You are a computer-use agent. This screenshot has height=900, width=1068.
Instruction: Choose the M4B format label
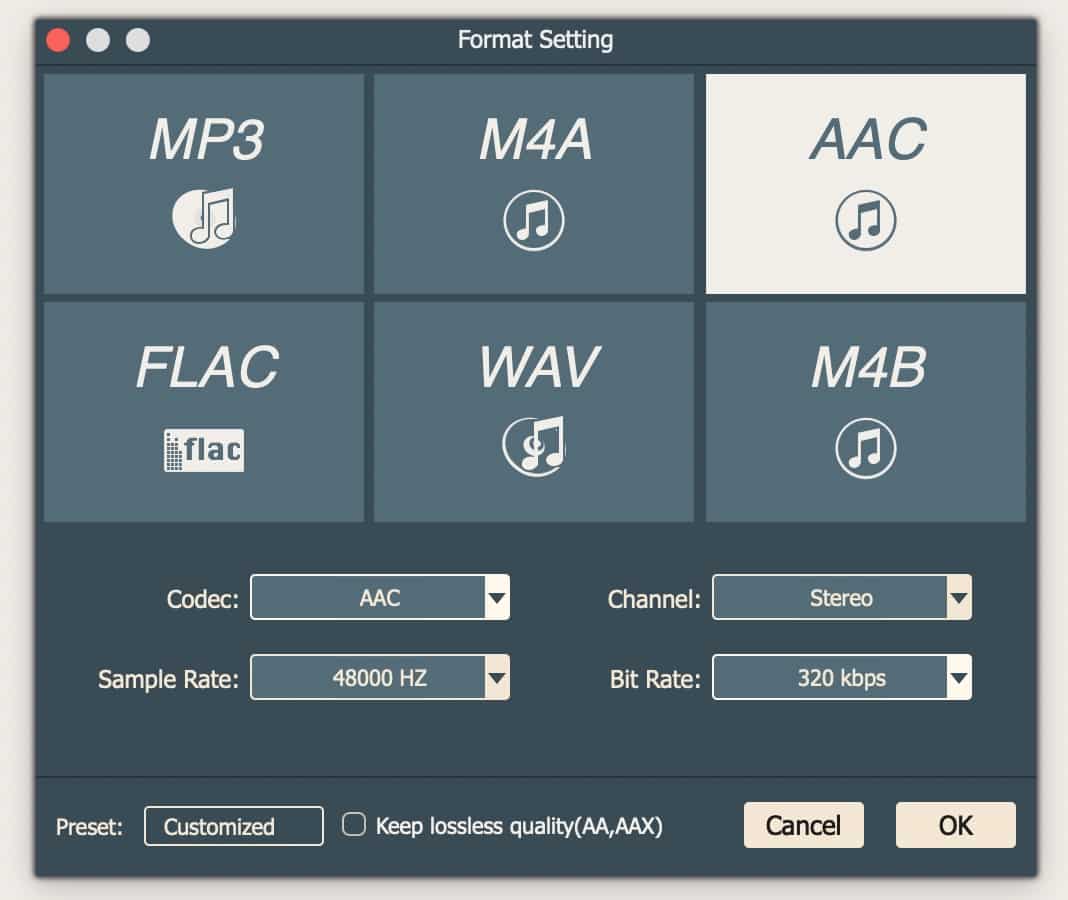tap(868, 369)
